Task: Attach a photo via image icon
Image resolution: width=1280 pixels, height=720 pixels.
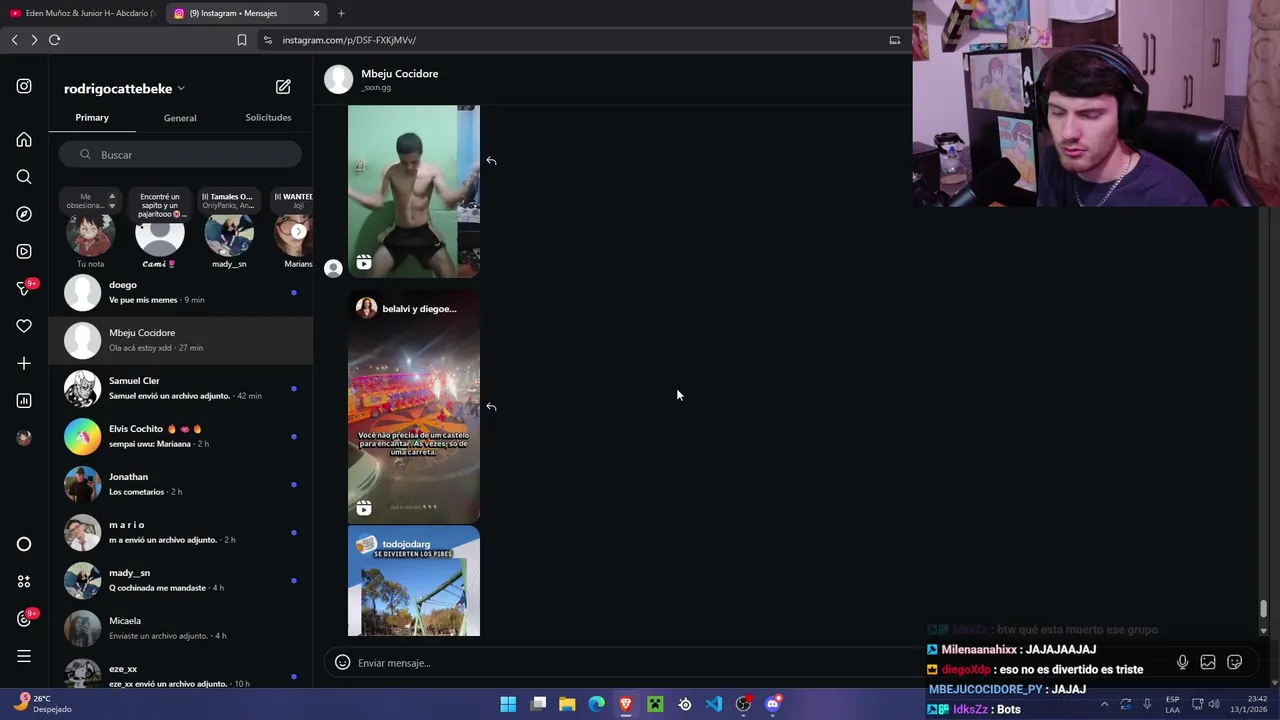Action: point(1208,662)
